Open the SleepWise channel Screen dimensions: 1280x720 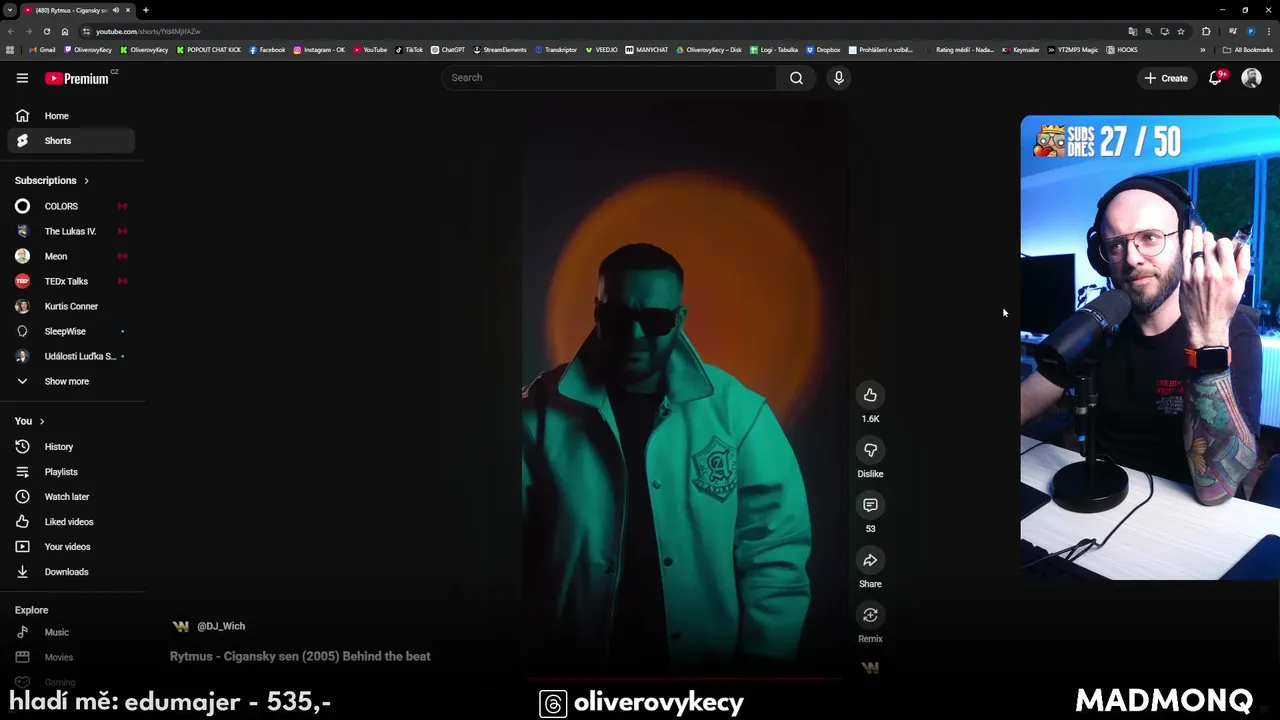click(71, 331)
